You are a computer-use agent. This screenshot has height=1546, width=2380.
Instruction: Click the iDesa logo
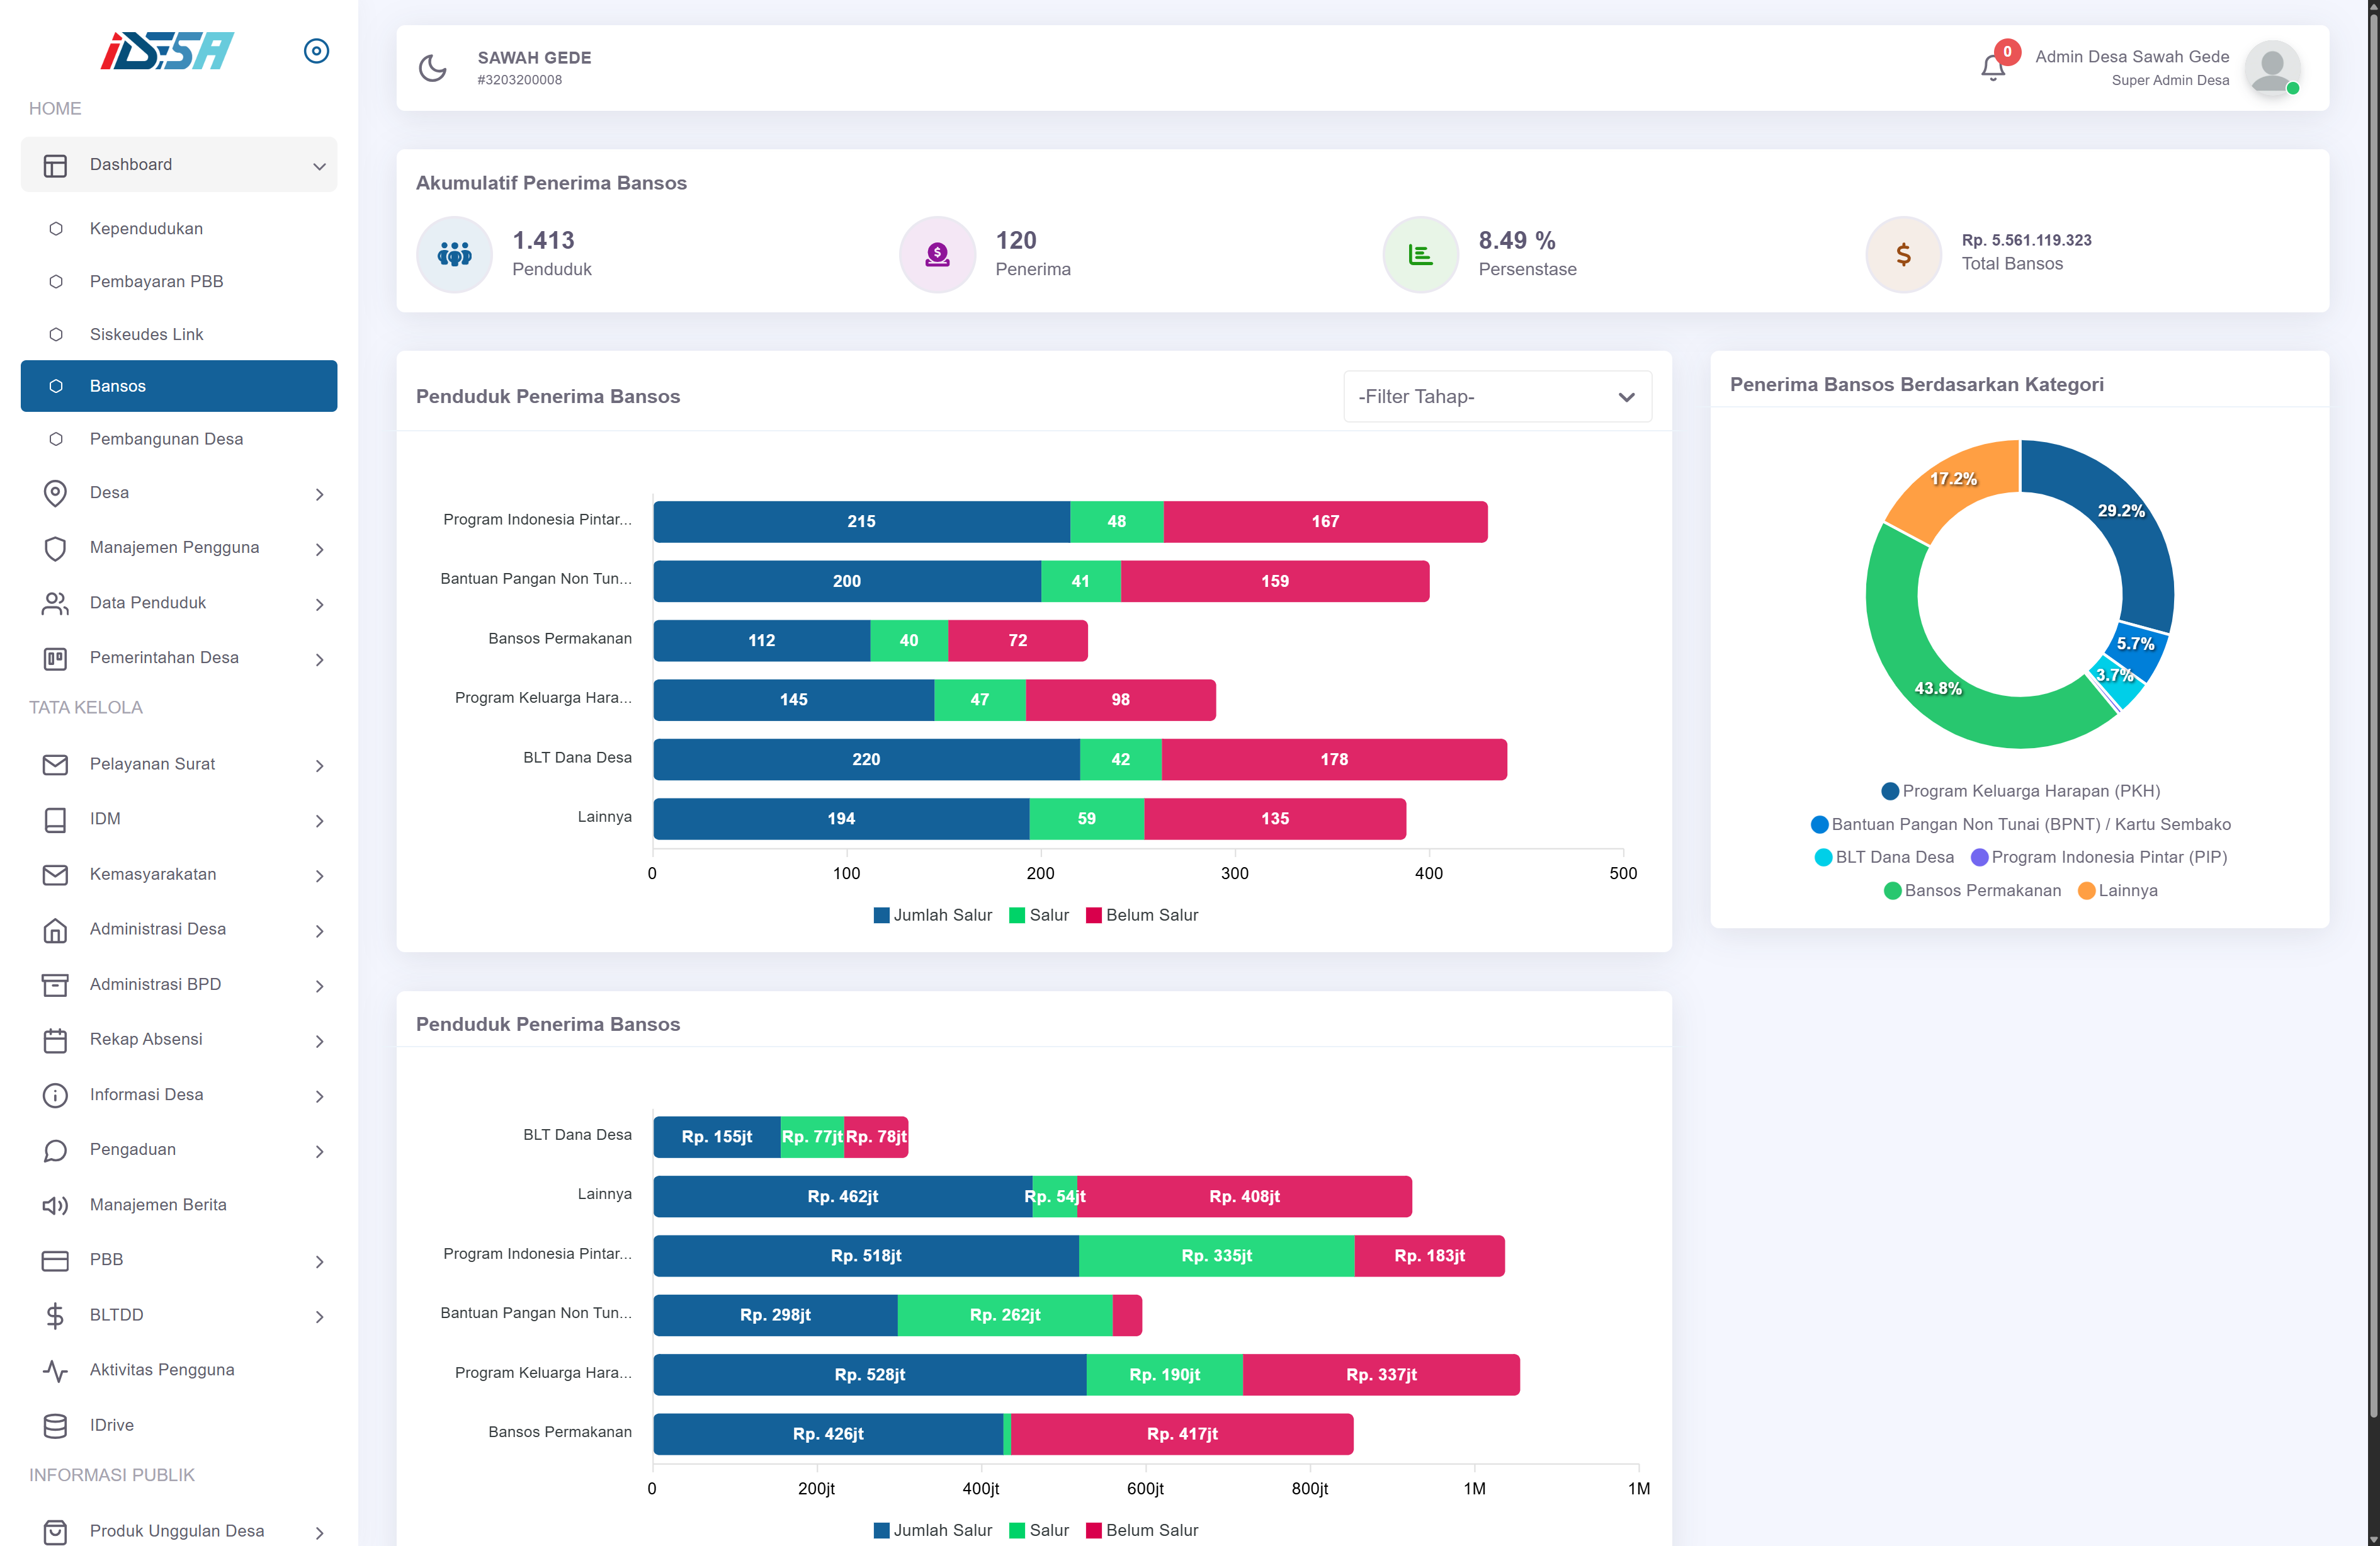click(167, 51)
